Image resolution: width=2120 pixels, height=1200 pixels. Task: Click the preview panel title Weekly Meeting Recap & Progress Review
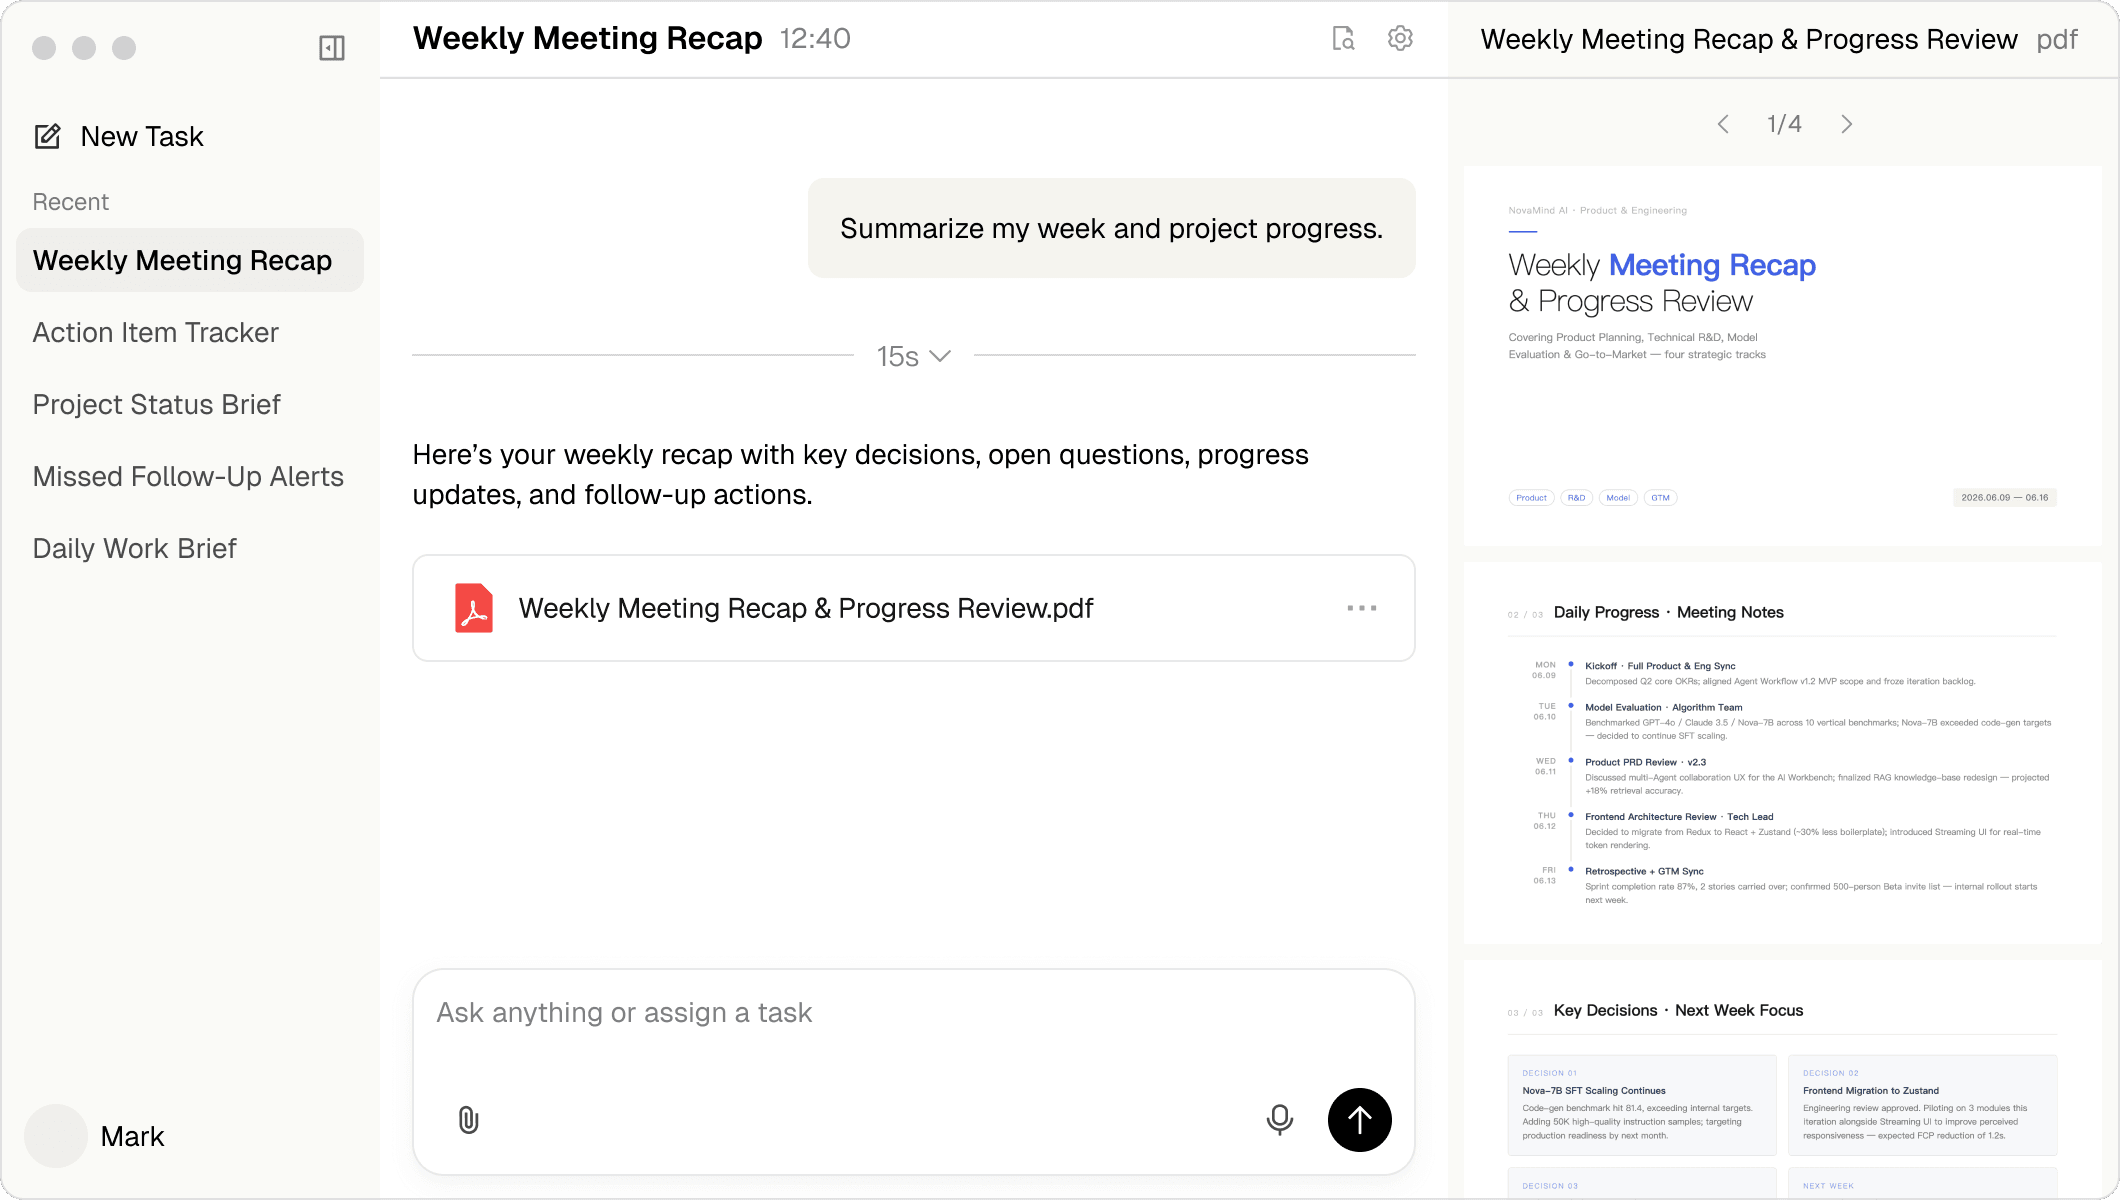(x=1749, y=39)
